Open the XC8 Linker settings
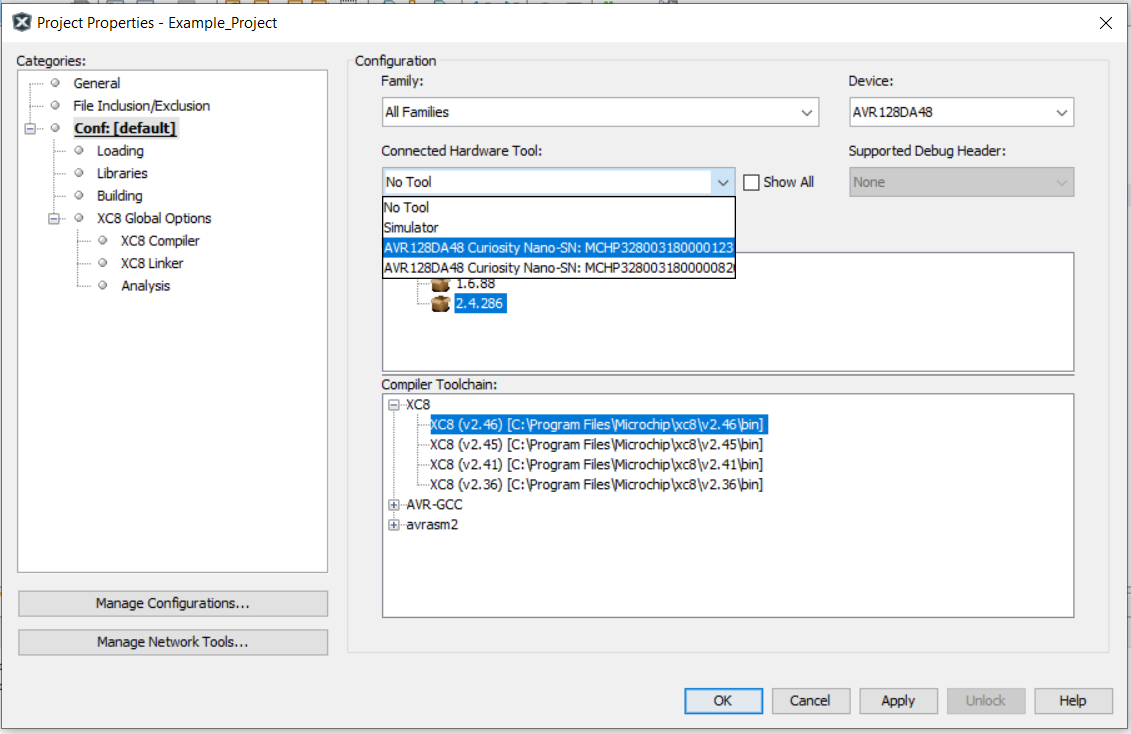Screen dimensions: 1131x734 152,263
